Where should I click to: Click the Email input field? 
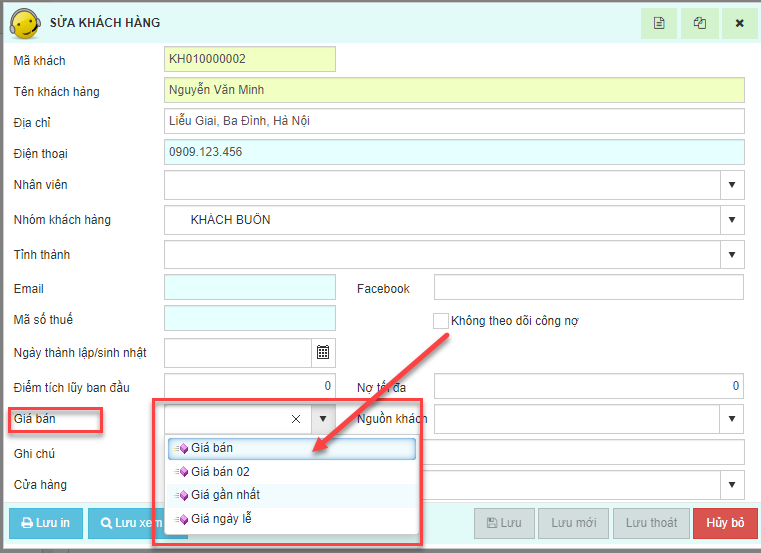click(250, 288)
